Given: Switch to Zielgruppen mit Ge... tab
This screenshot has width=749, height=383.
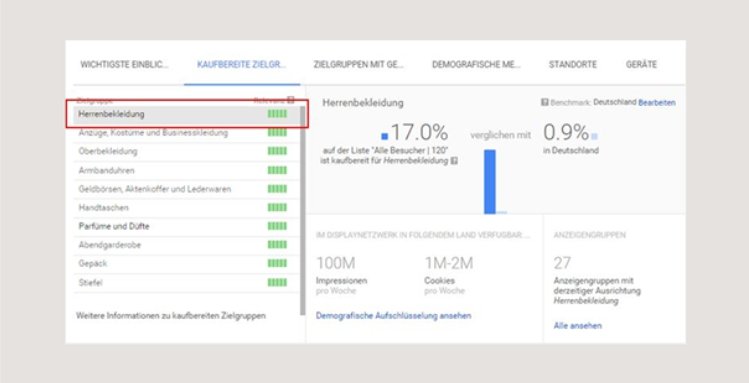Looking at the screenshot, I should (359, 64).
